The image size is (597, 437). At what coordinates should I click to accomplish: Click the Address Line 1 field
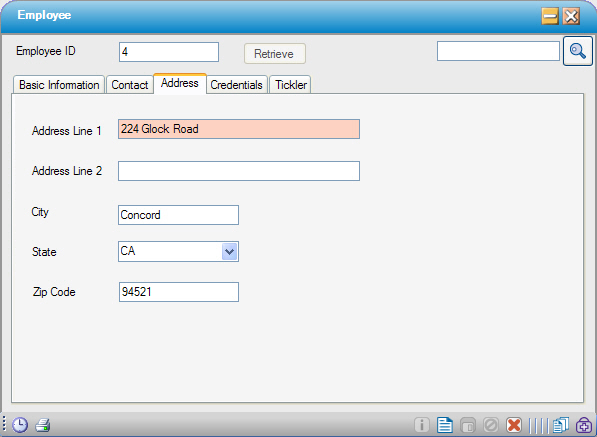point(239,129)
